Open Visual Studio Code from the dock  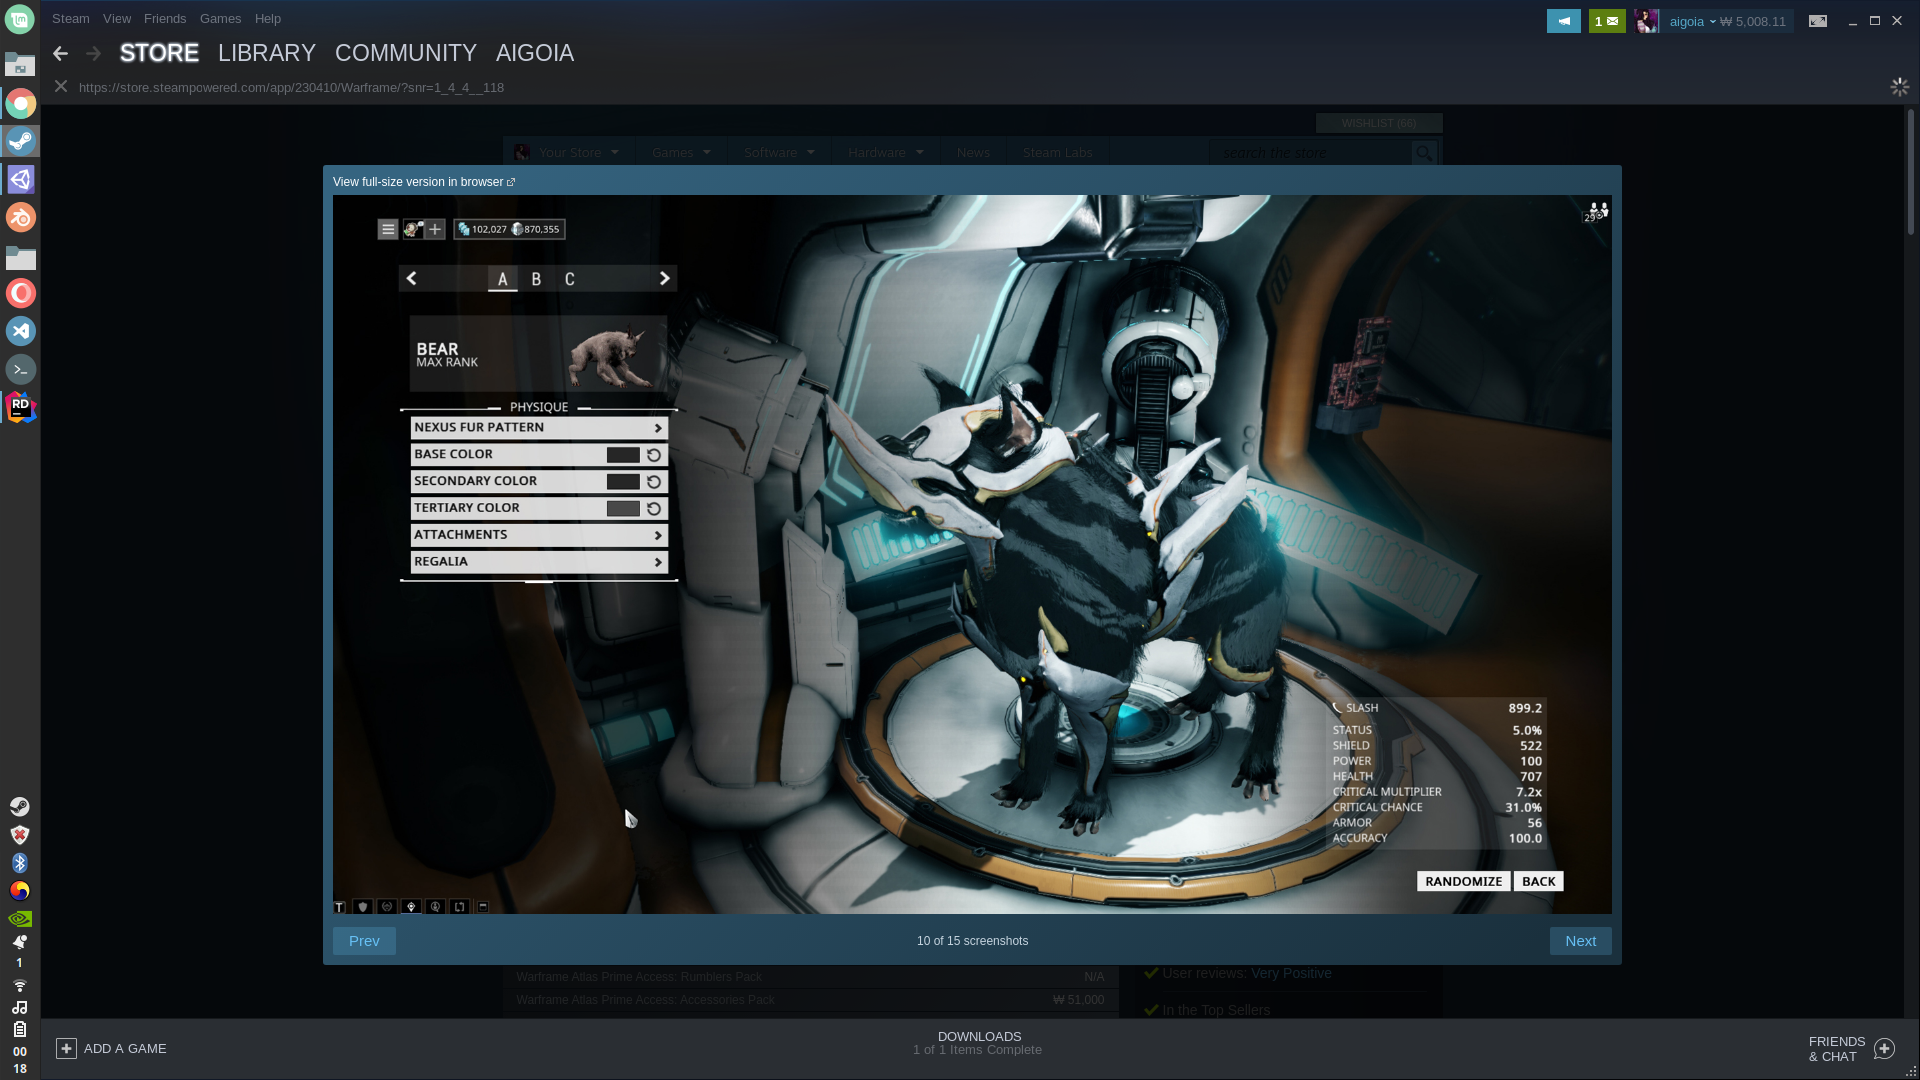click(20, 331)
